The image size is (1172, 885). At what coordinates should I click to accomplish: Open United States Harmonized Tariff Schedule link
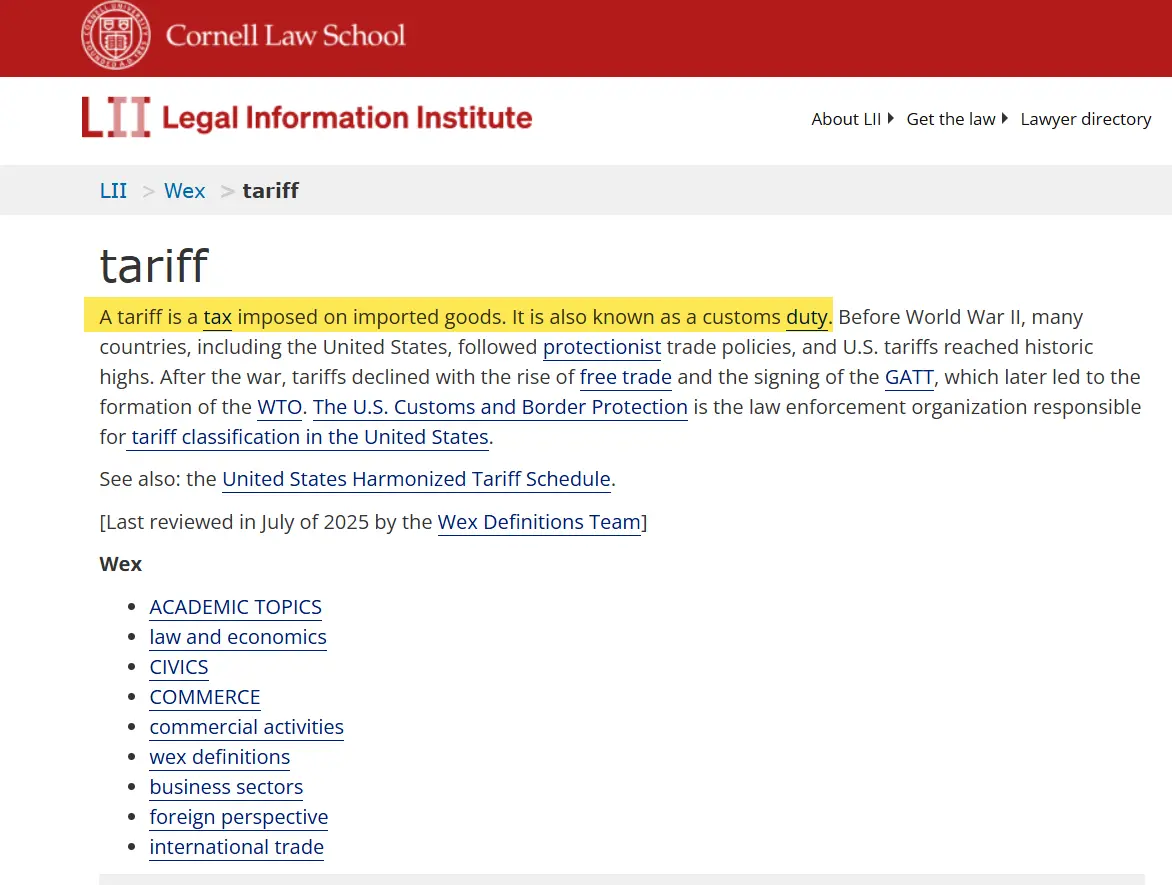click(416, 479)
